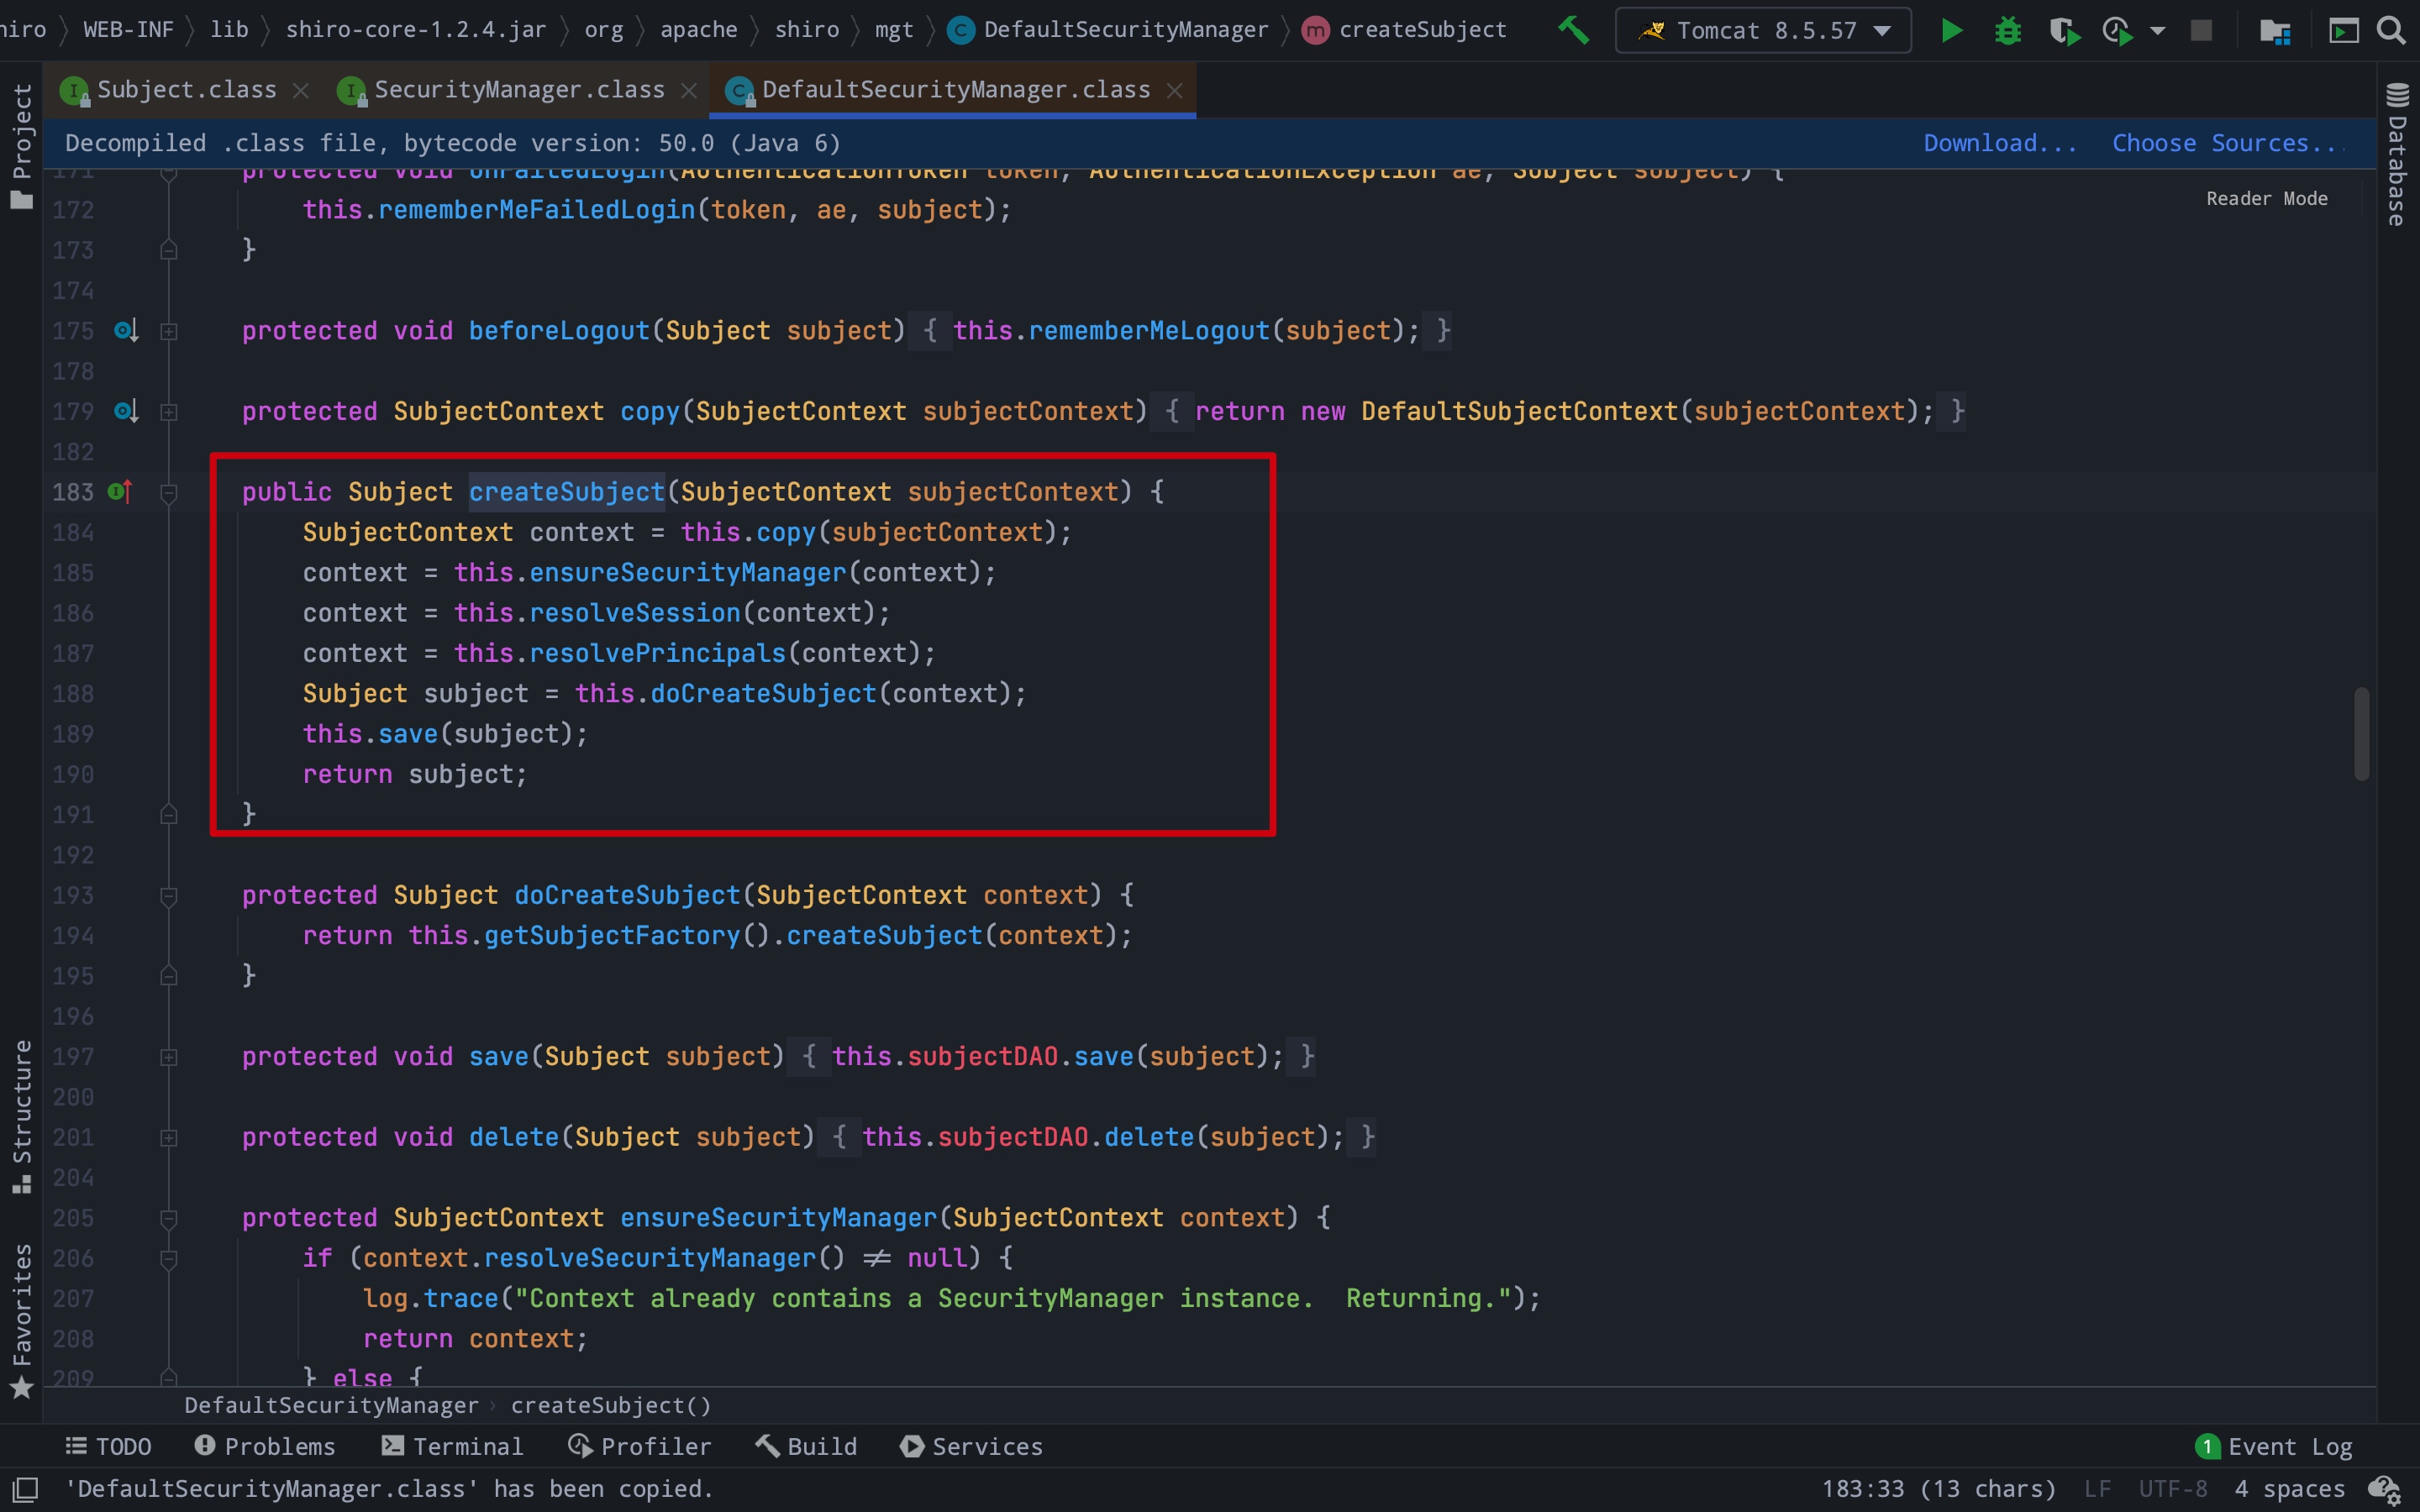This screenshot has width=2420, height=1512.
Task: Close the SecurityManager.class tab
Action: pos(688,91)
